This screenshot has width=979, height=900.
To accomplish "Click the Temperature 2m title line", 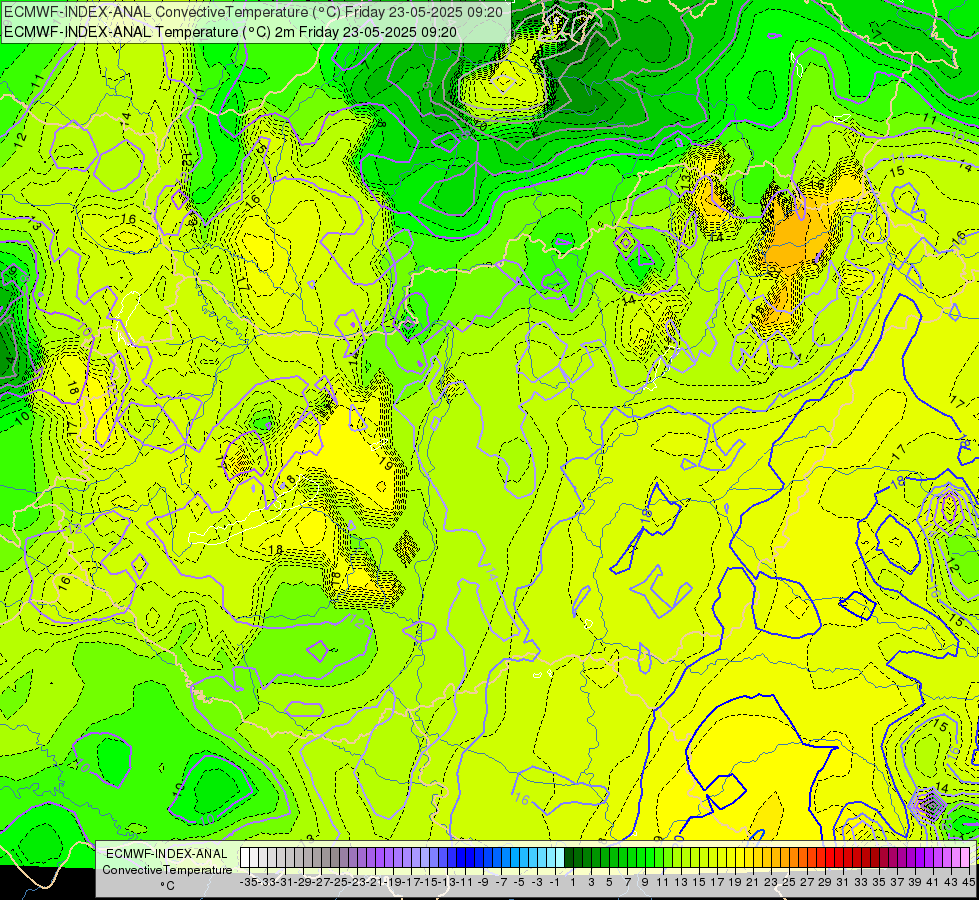I will pos(230,32).
